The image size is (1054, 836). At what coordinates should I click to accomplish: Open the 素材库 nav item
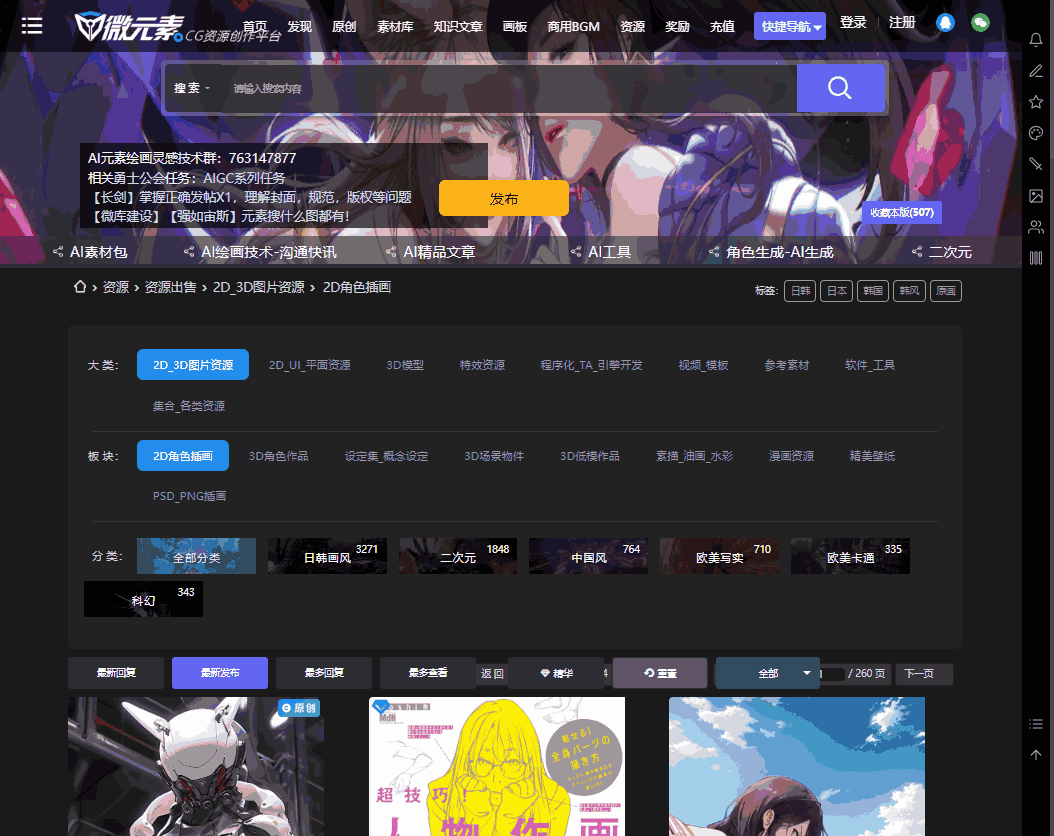[x=395, y=26]
